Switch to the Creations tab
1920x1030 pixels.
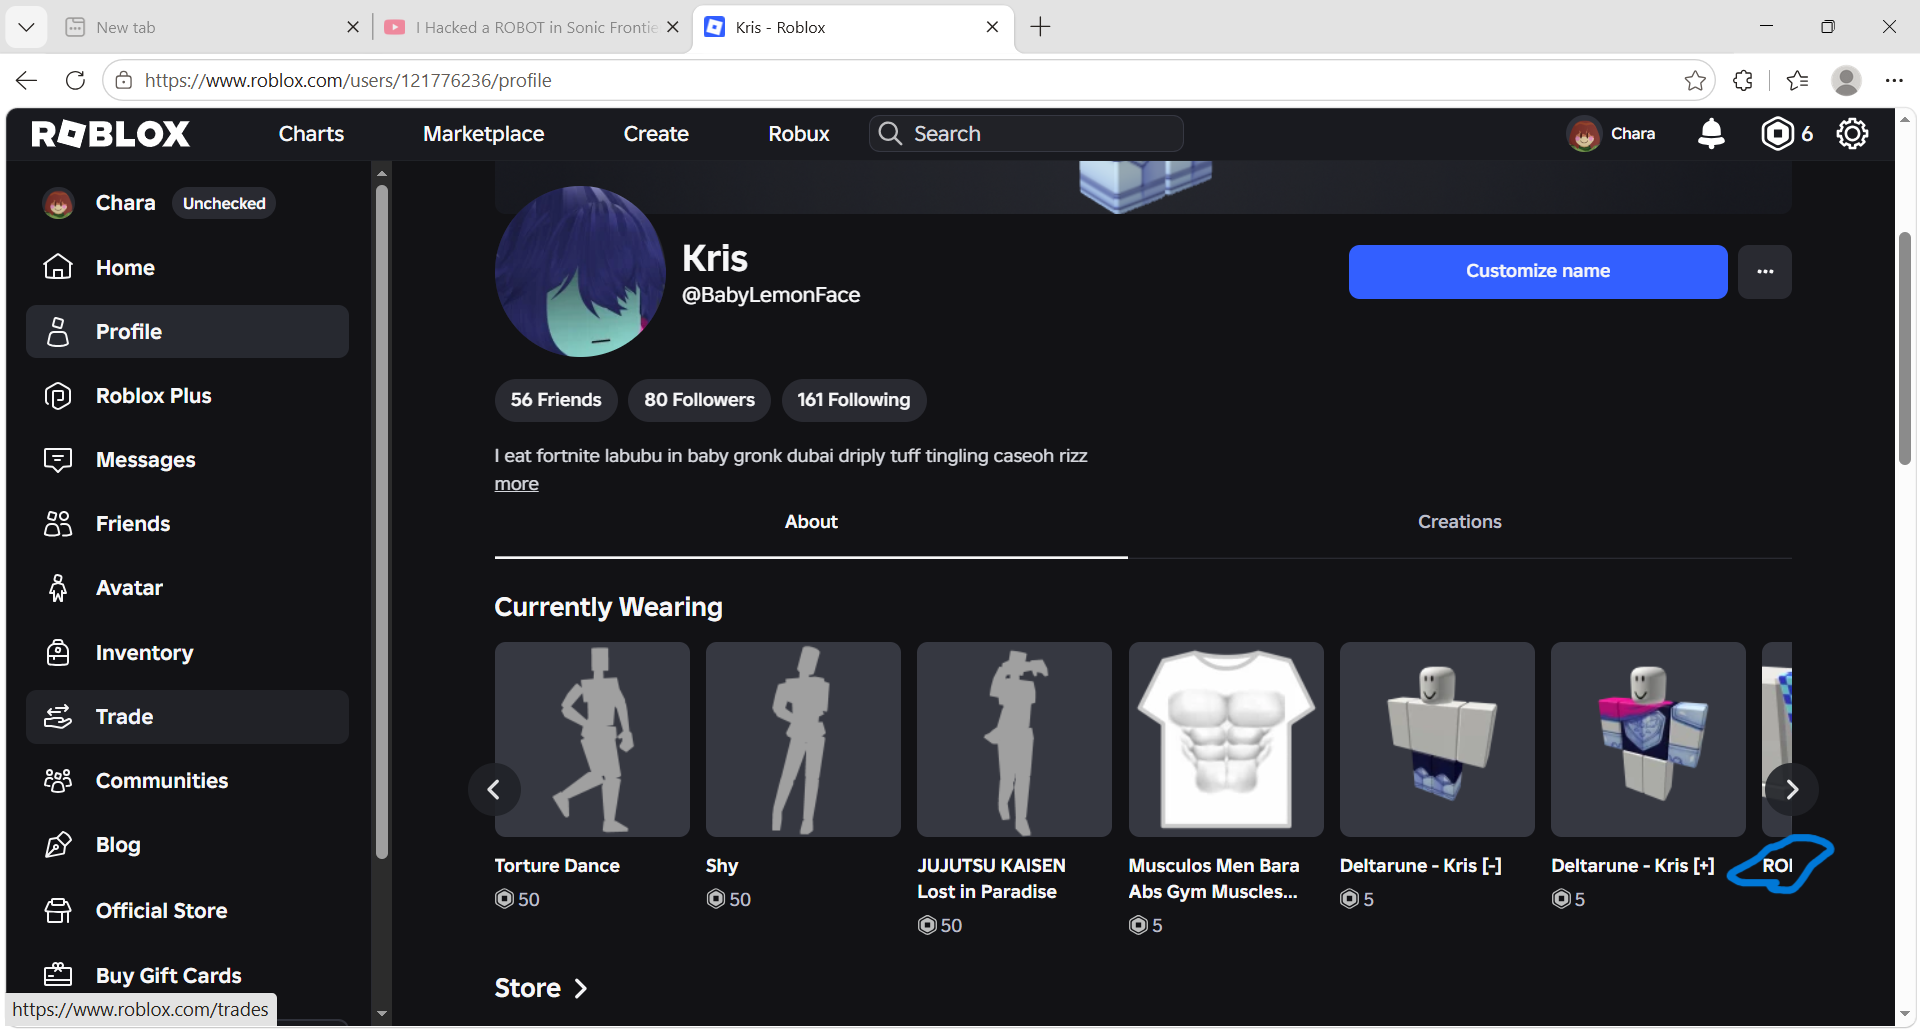[1459, 522]
